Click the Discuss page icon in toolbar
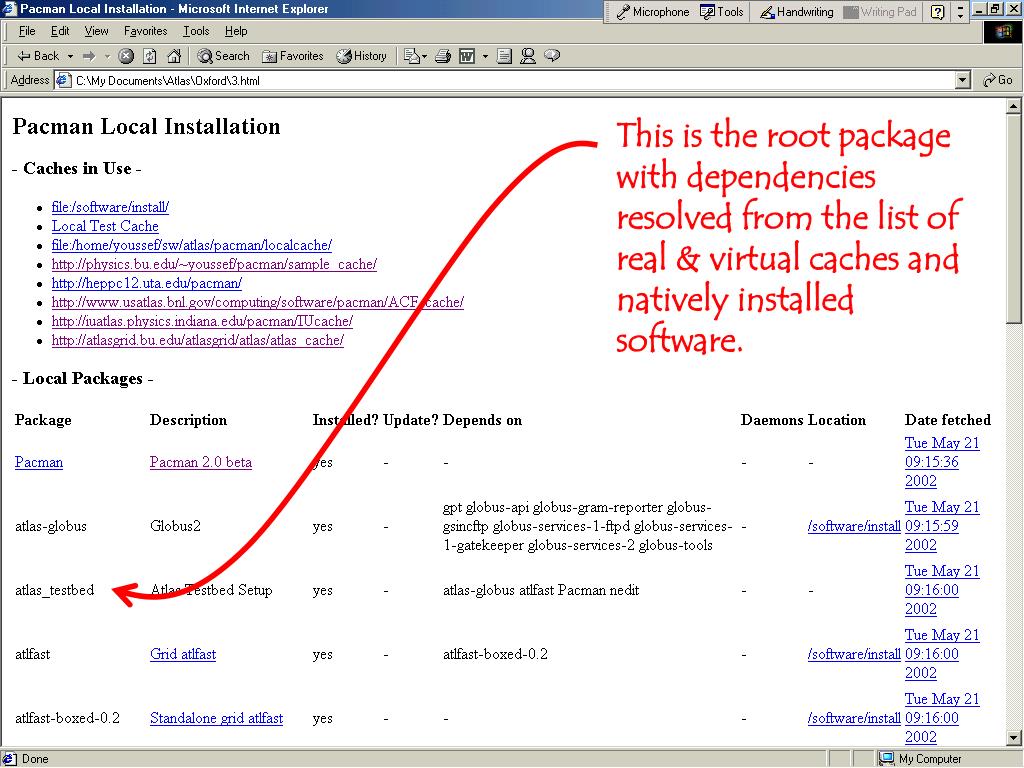1024x768 pixels. [x=504, y=56]
